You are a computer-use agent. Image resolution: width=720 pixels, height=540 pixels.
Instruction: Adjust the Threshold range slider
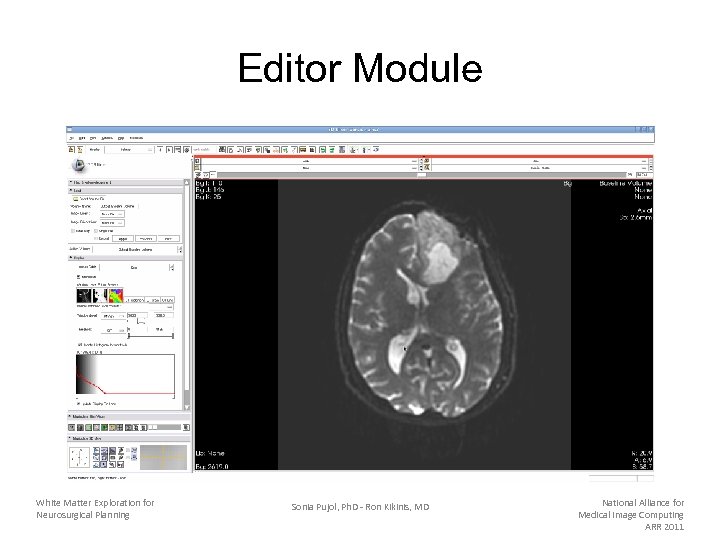151,336
